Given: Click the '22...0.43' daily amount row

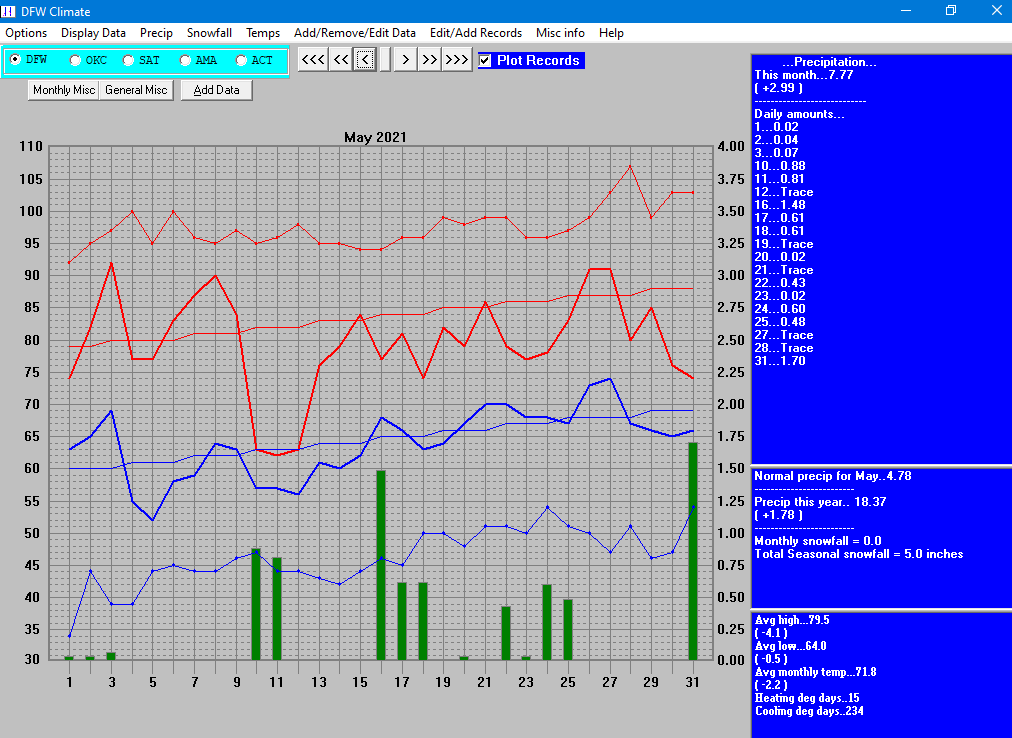Looking at the screenshot, I should 780,283.
